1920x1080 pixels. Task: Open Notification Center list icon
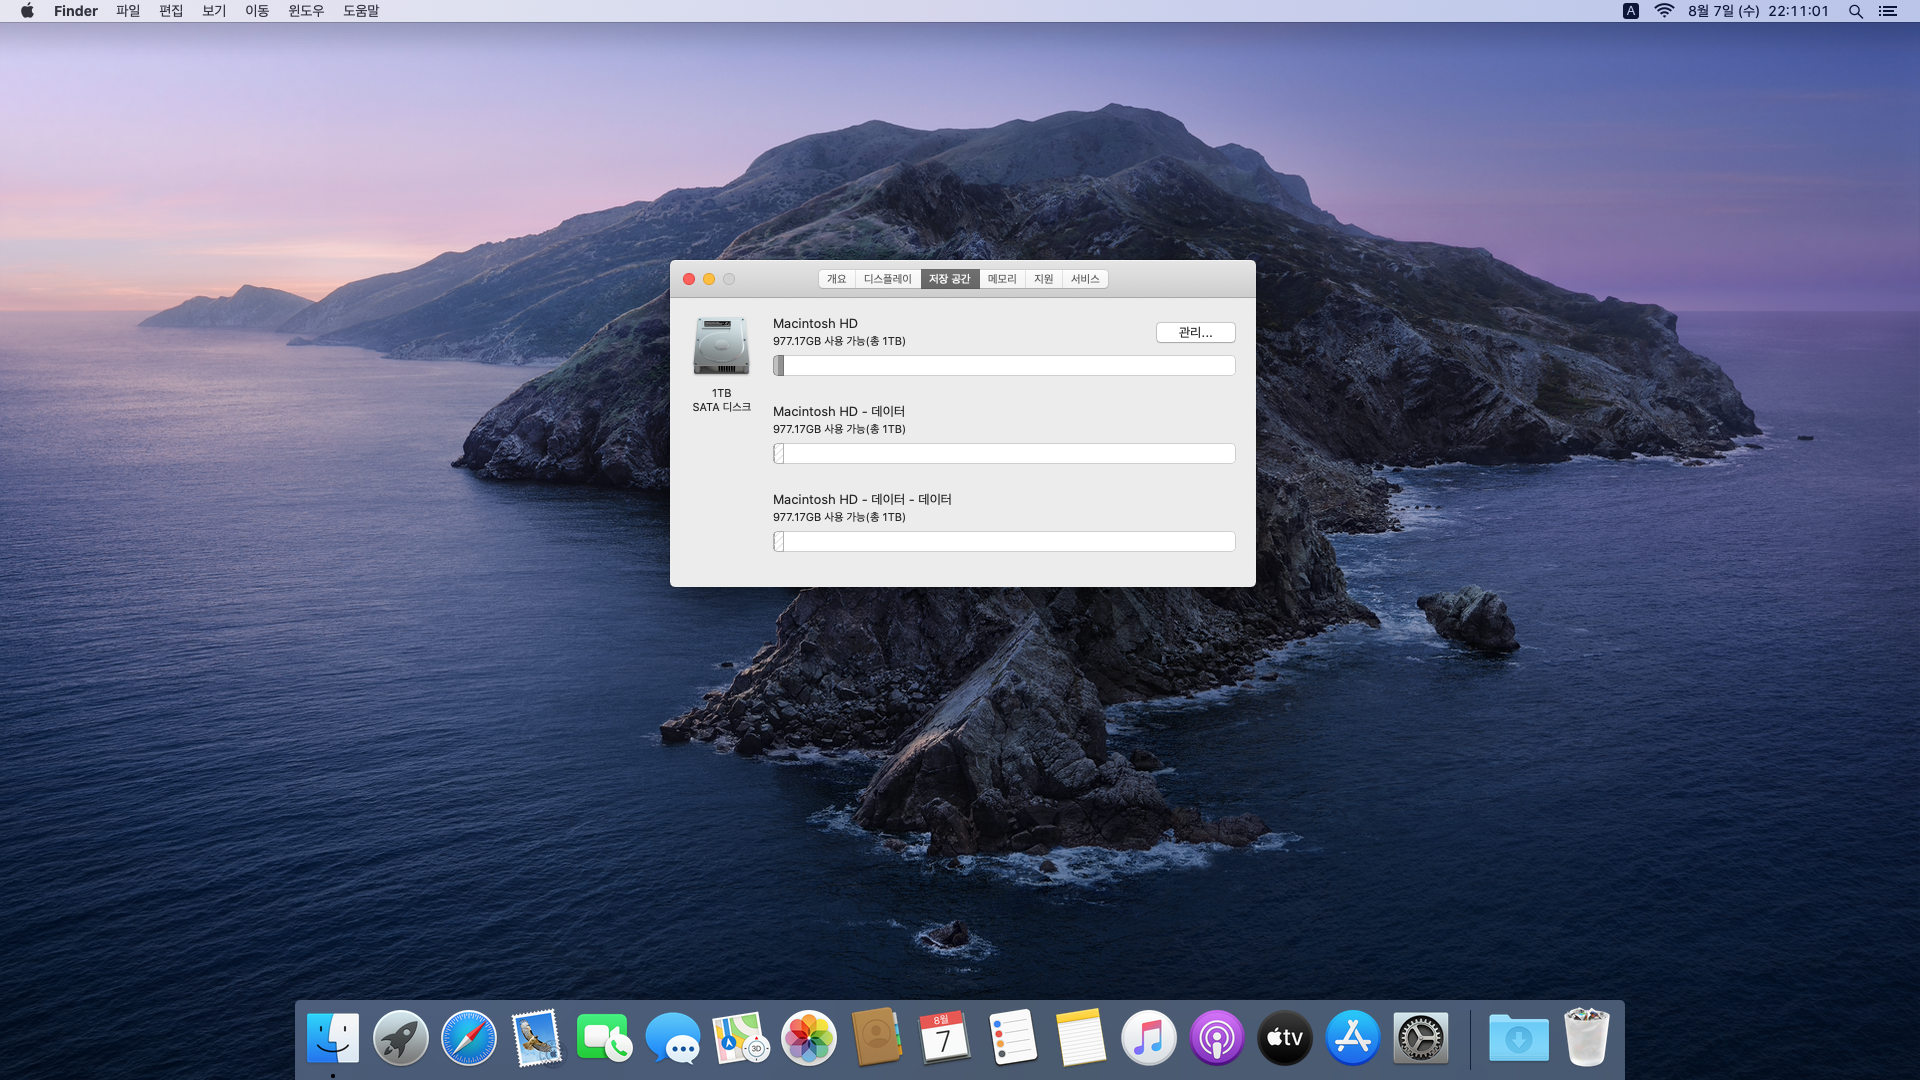[1888, 11]
